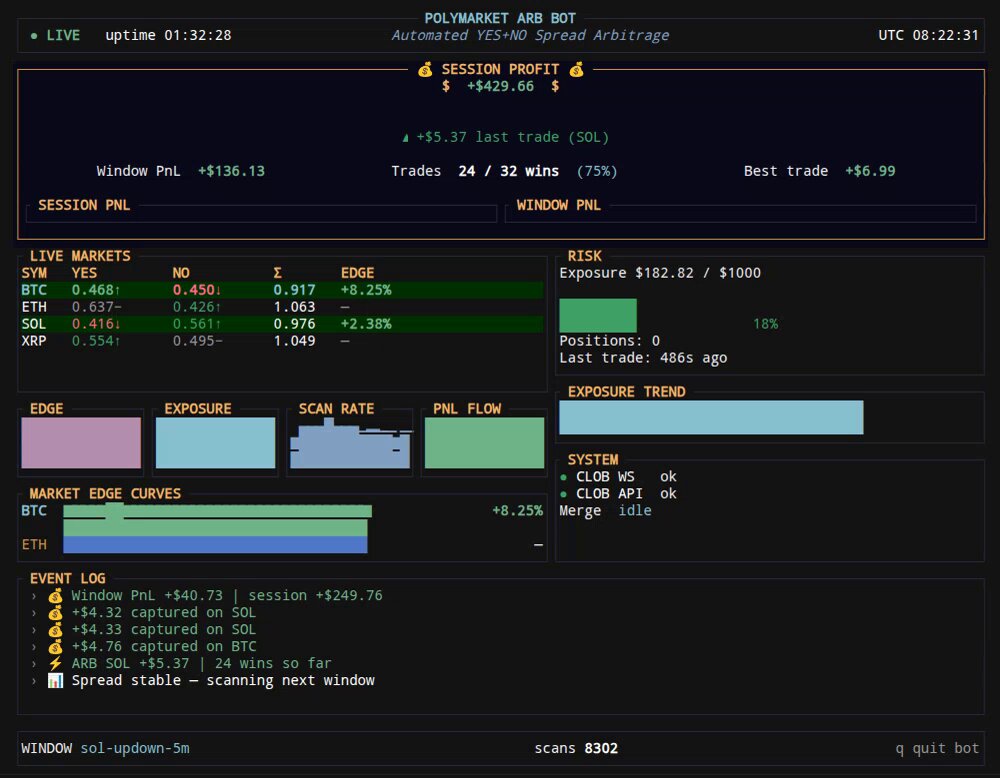Click the BTC NO price 0.450
Screen dimensions: 1000x778
coord(196,290)
